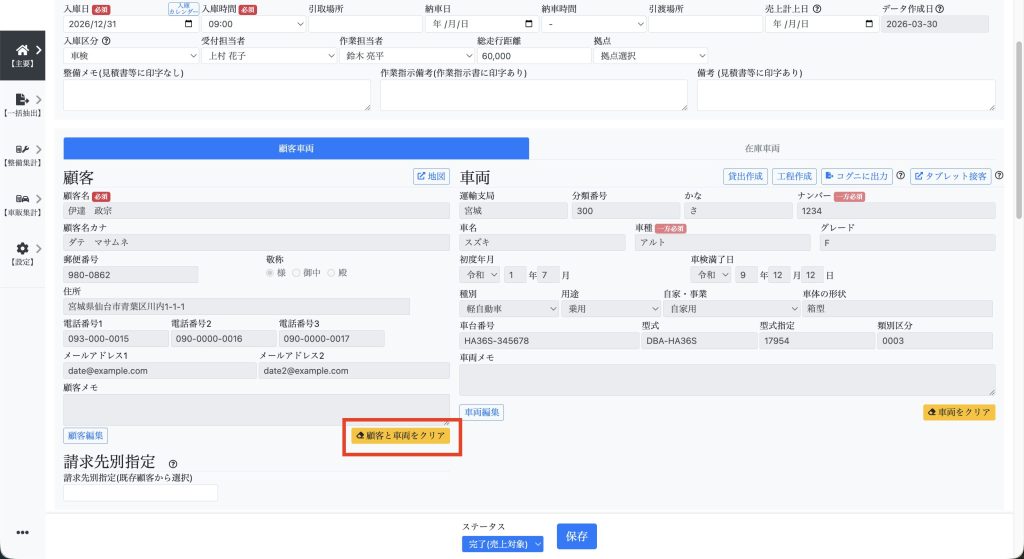Click the 地図 map button
This screenshot has width=1024, height=559.
click(431, 176)
